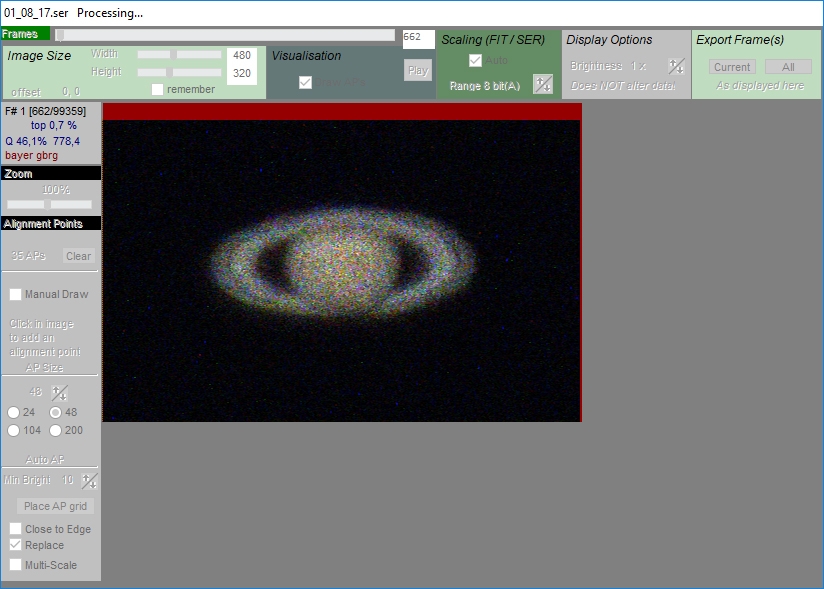
Task: Click the 'bayer gbrg' text
Action: click(32, 156)
